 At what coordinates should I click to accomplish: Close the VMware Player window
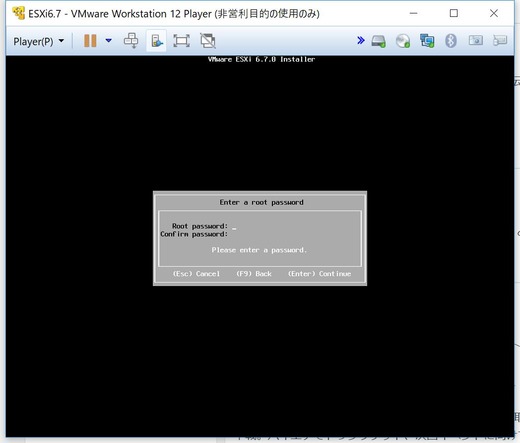click(x=494, y=13)
